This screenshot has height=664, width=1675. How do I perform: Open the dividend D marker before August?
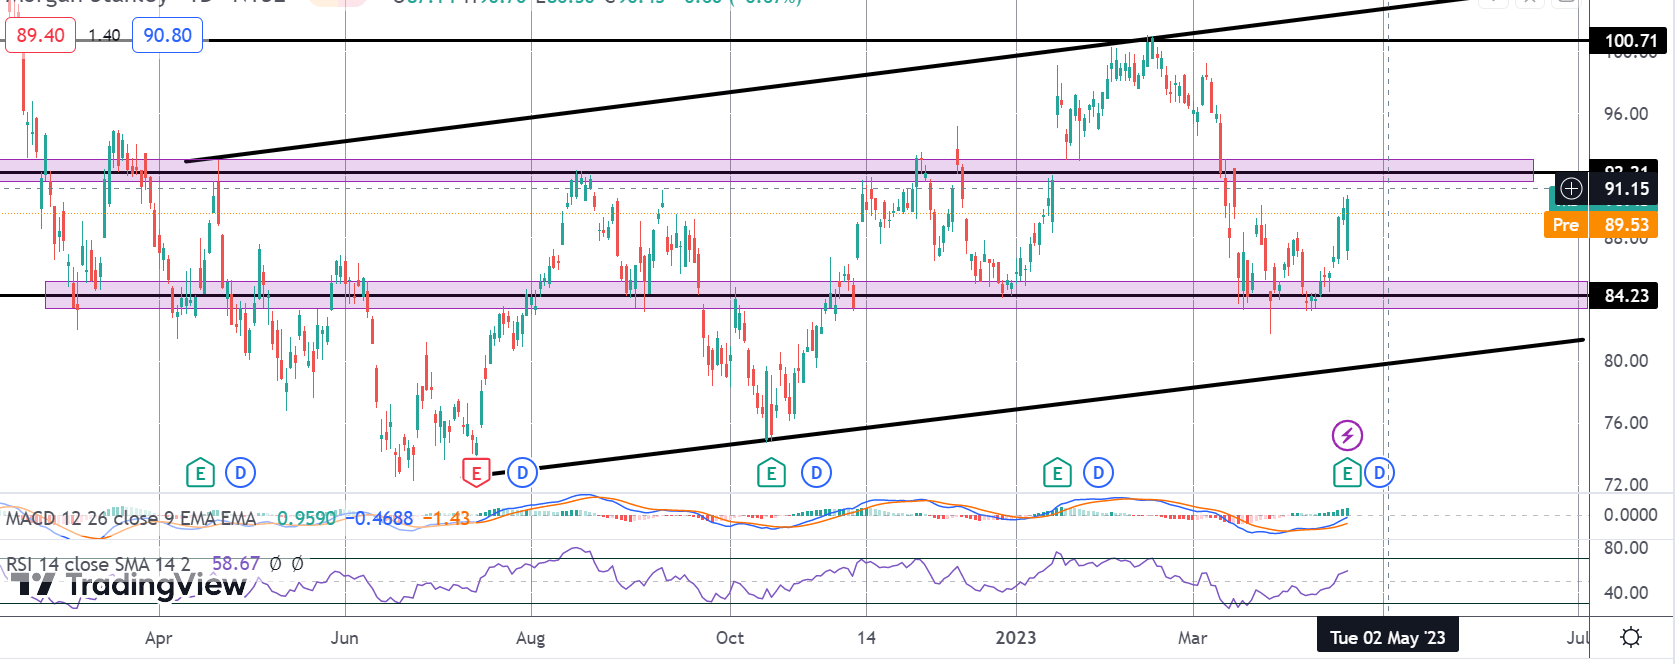point(522,473)
